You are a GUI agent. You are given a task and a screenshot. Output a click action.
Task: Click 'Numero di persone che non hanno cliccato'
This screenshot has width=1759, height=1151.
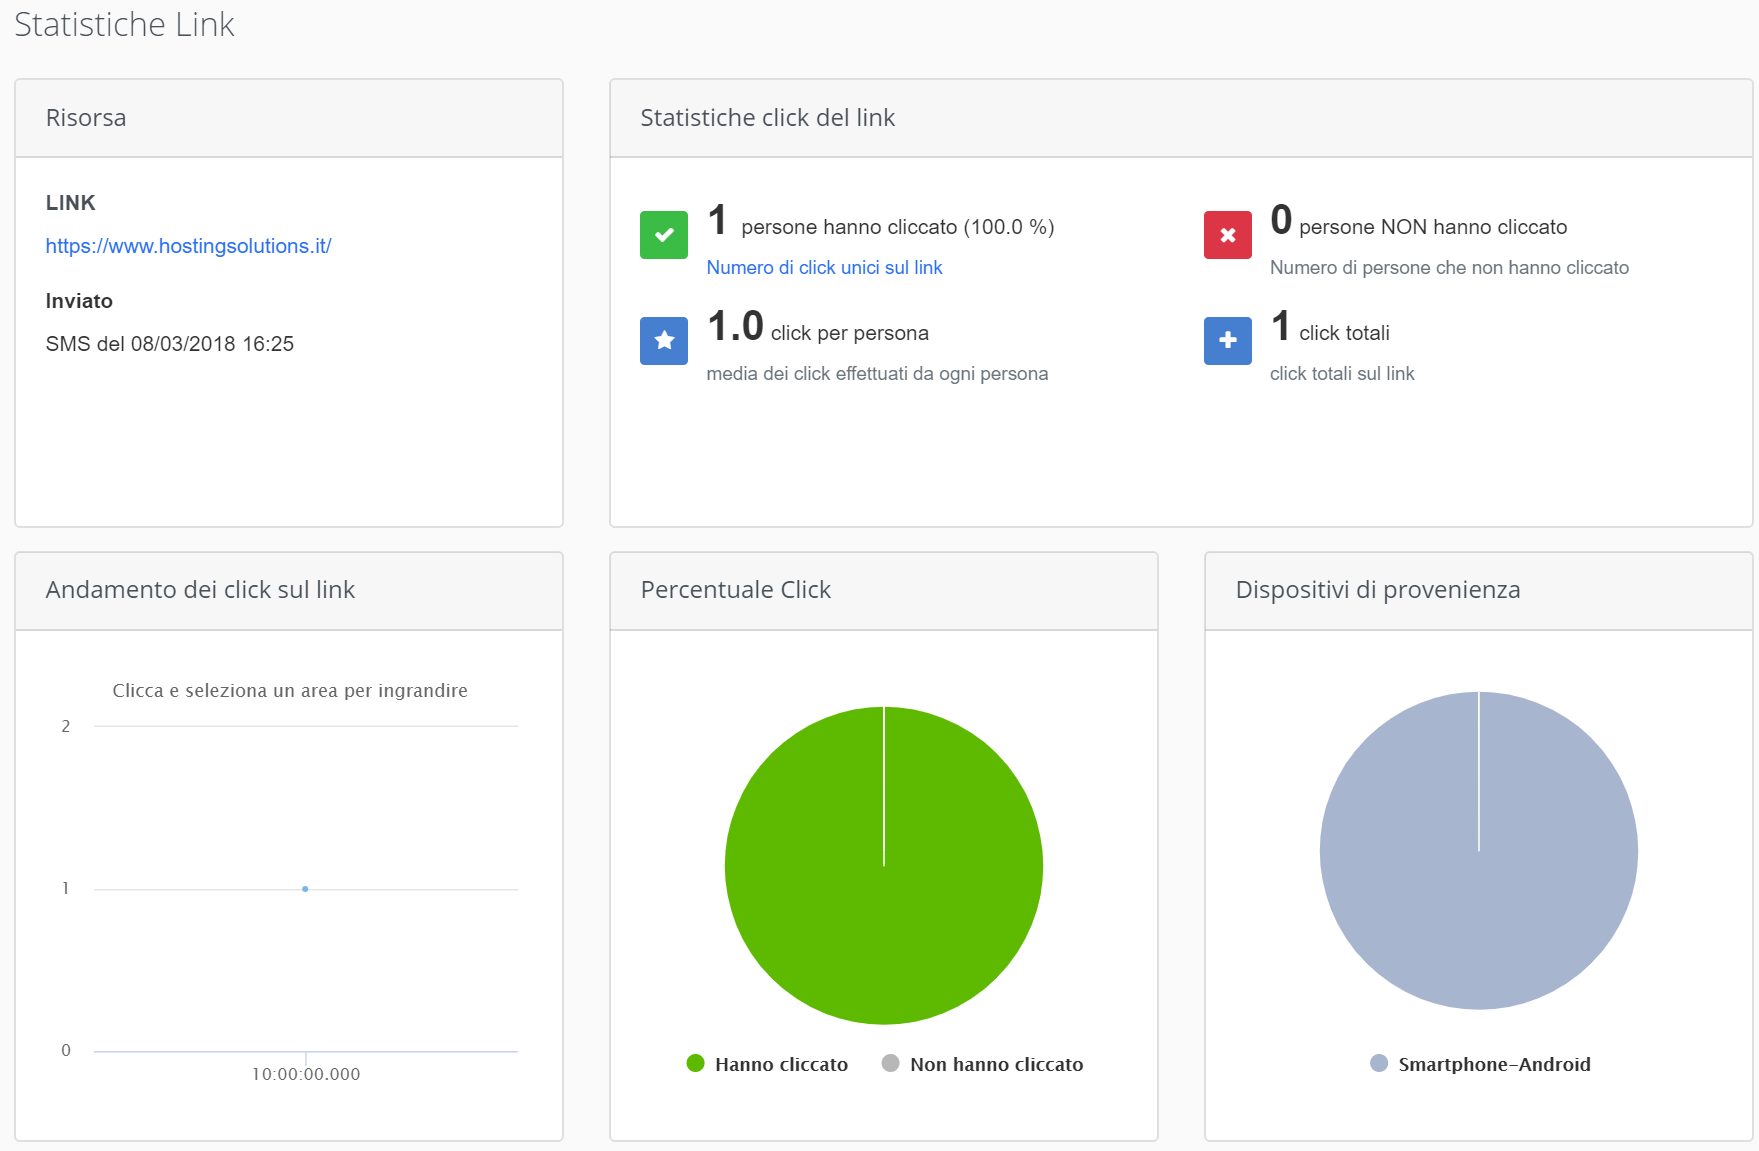(x=1449, y=267)
